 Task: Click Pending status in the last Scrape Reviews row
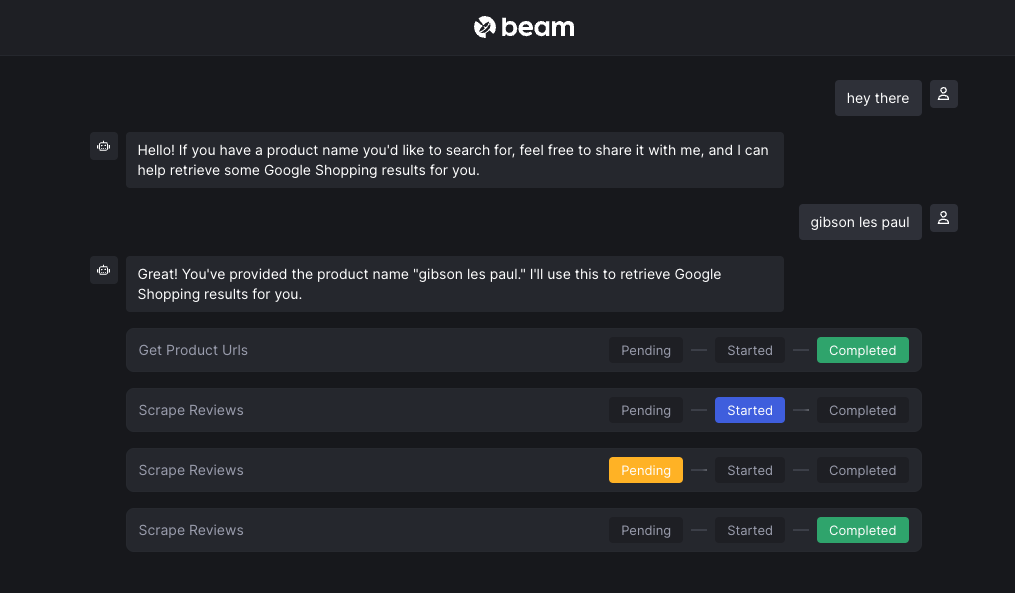[x=645, y=530]
